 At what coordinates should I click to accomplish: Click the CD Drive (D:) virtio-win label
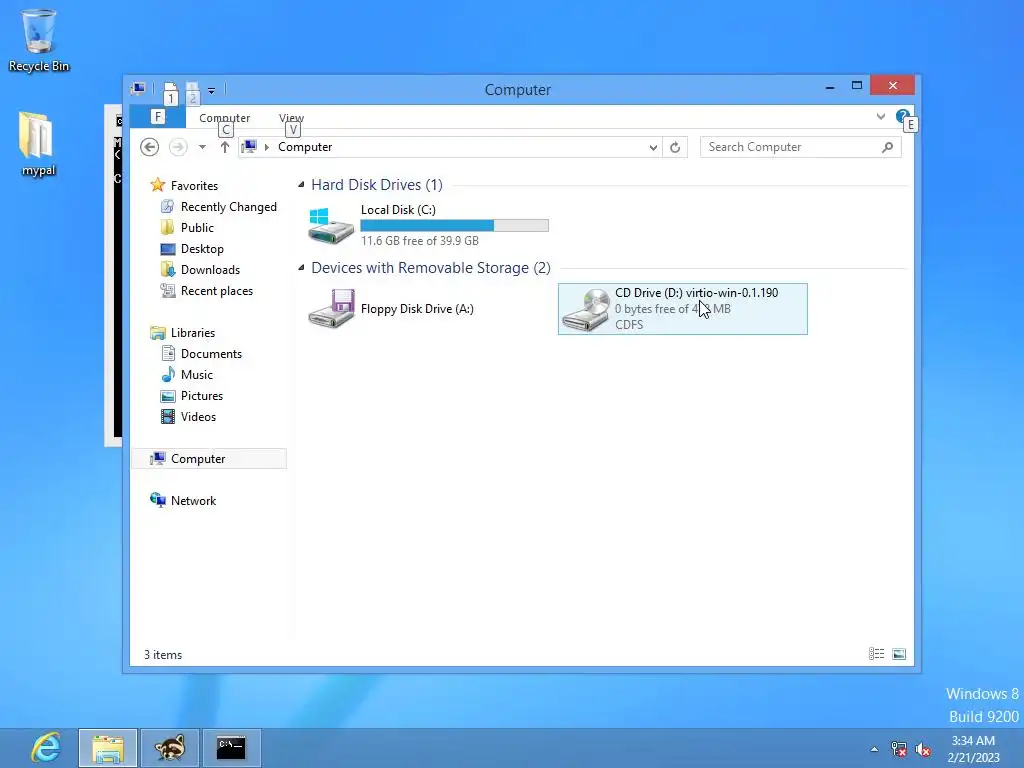click(697, 293)
